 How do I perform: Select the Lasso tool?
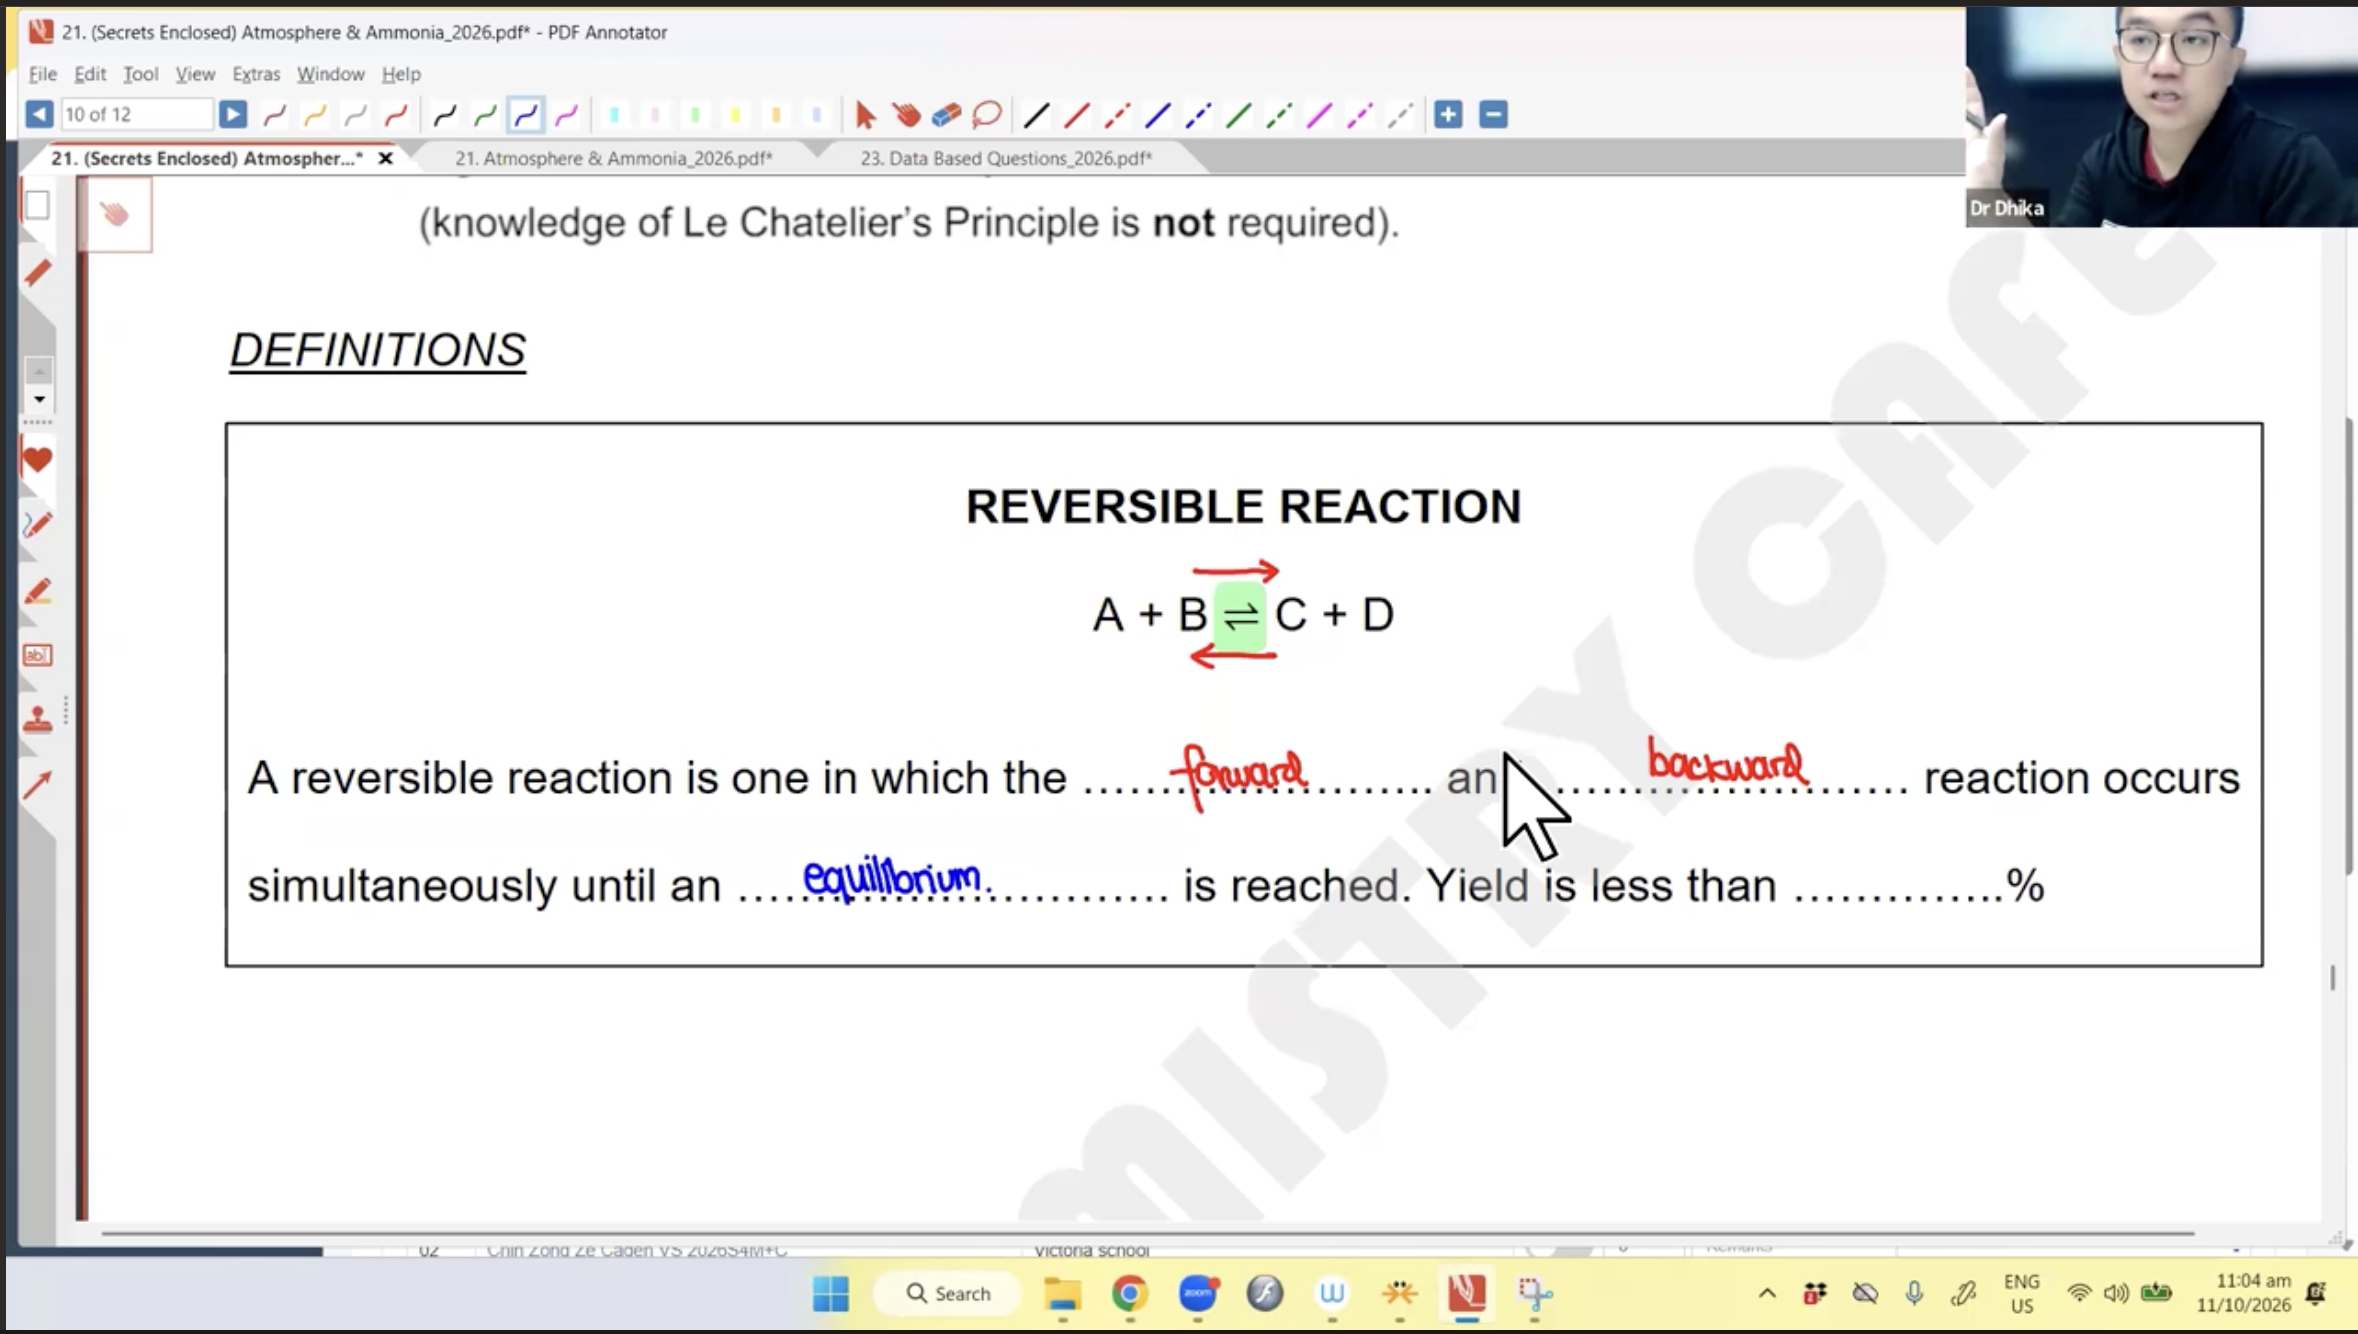[987, 115]
